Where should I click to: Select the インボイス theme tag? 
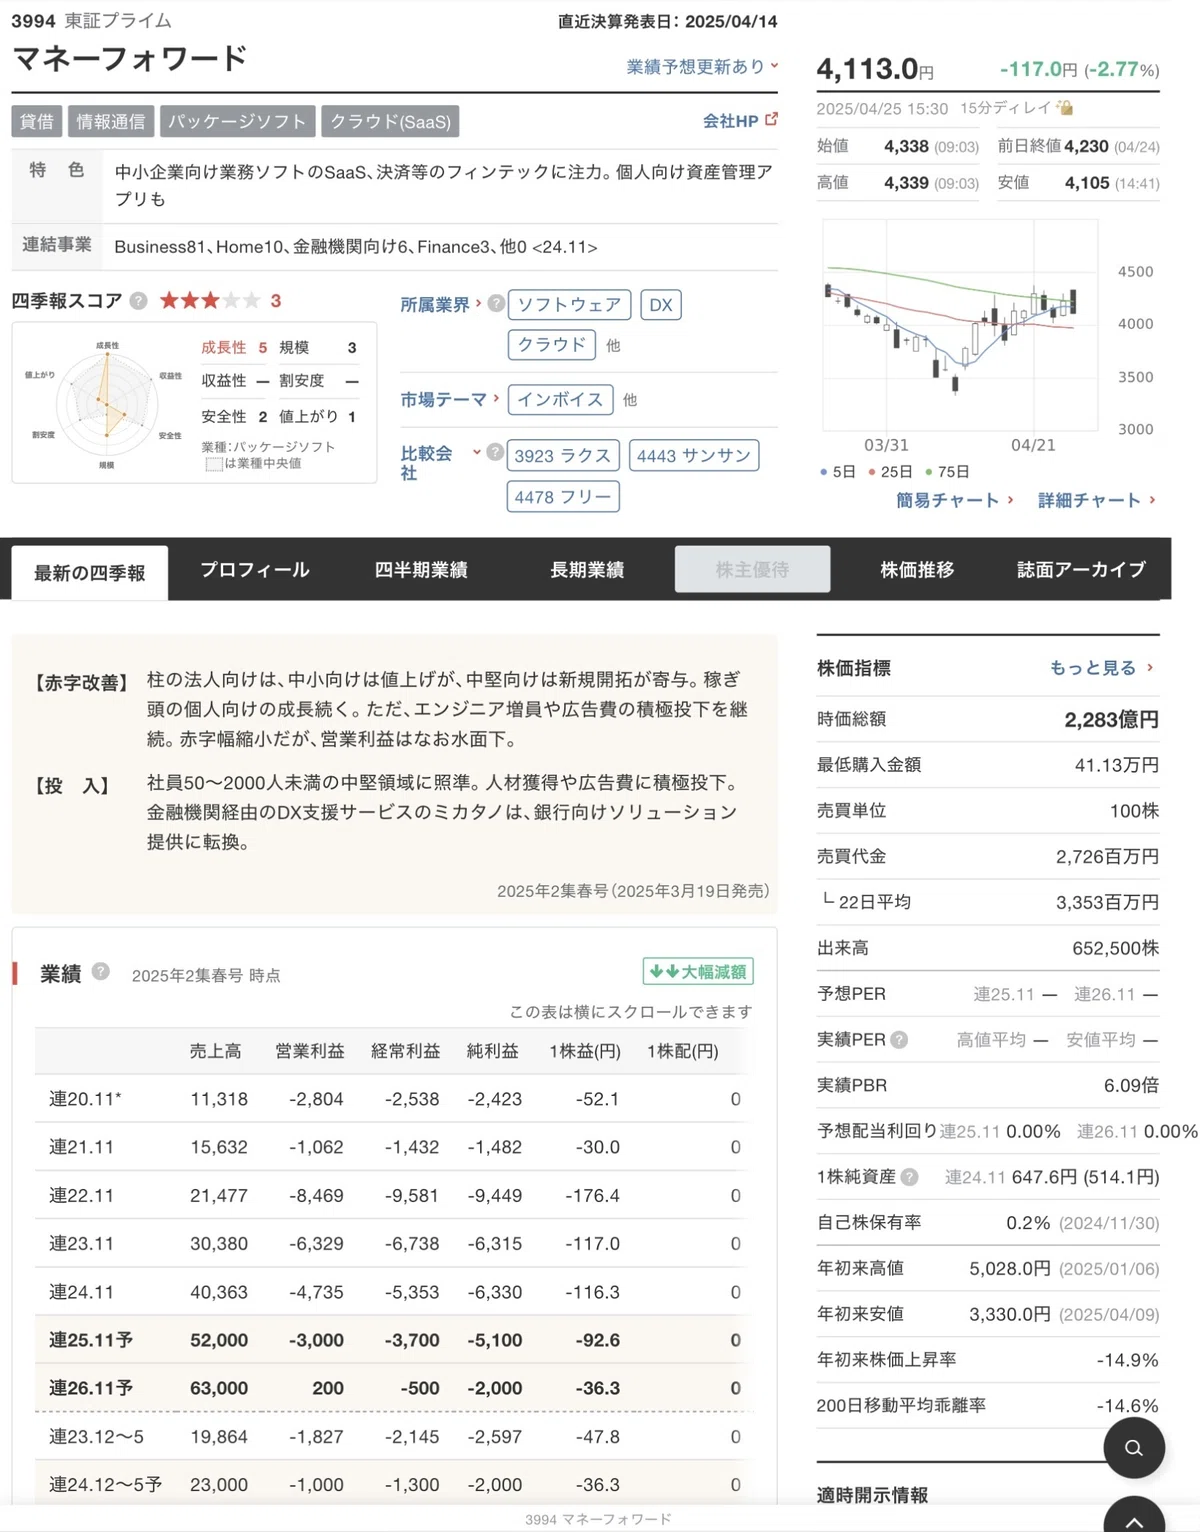(x=560, y=399)
